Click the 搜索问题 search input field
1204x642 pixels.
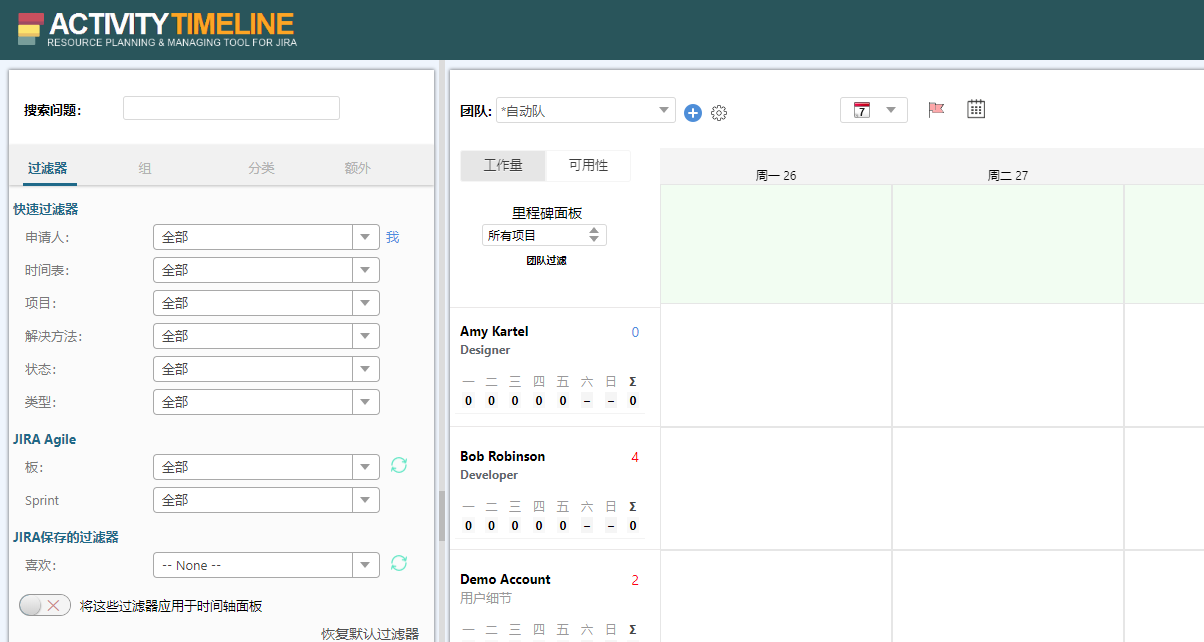[231, 108]
